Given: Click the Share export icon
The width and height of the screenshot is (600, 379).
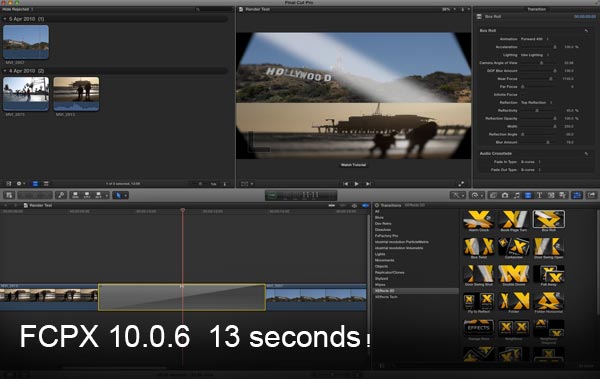Looking at the screenshot, I should 592,195.
